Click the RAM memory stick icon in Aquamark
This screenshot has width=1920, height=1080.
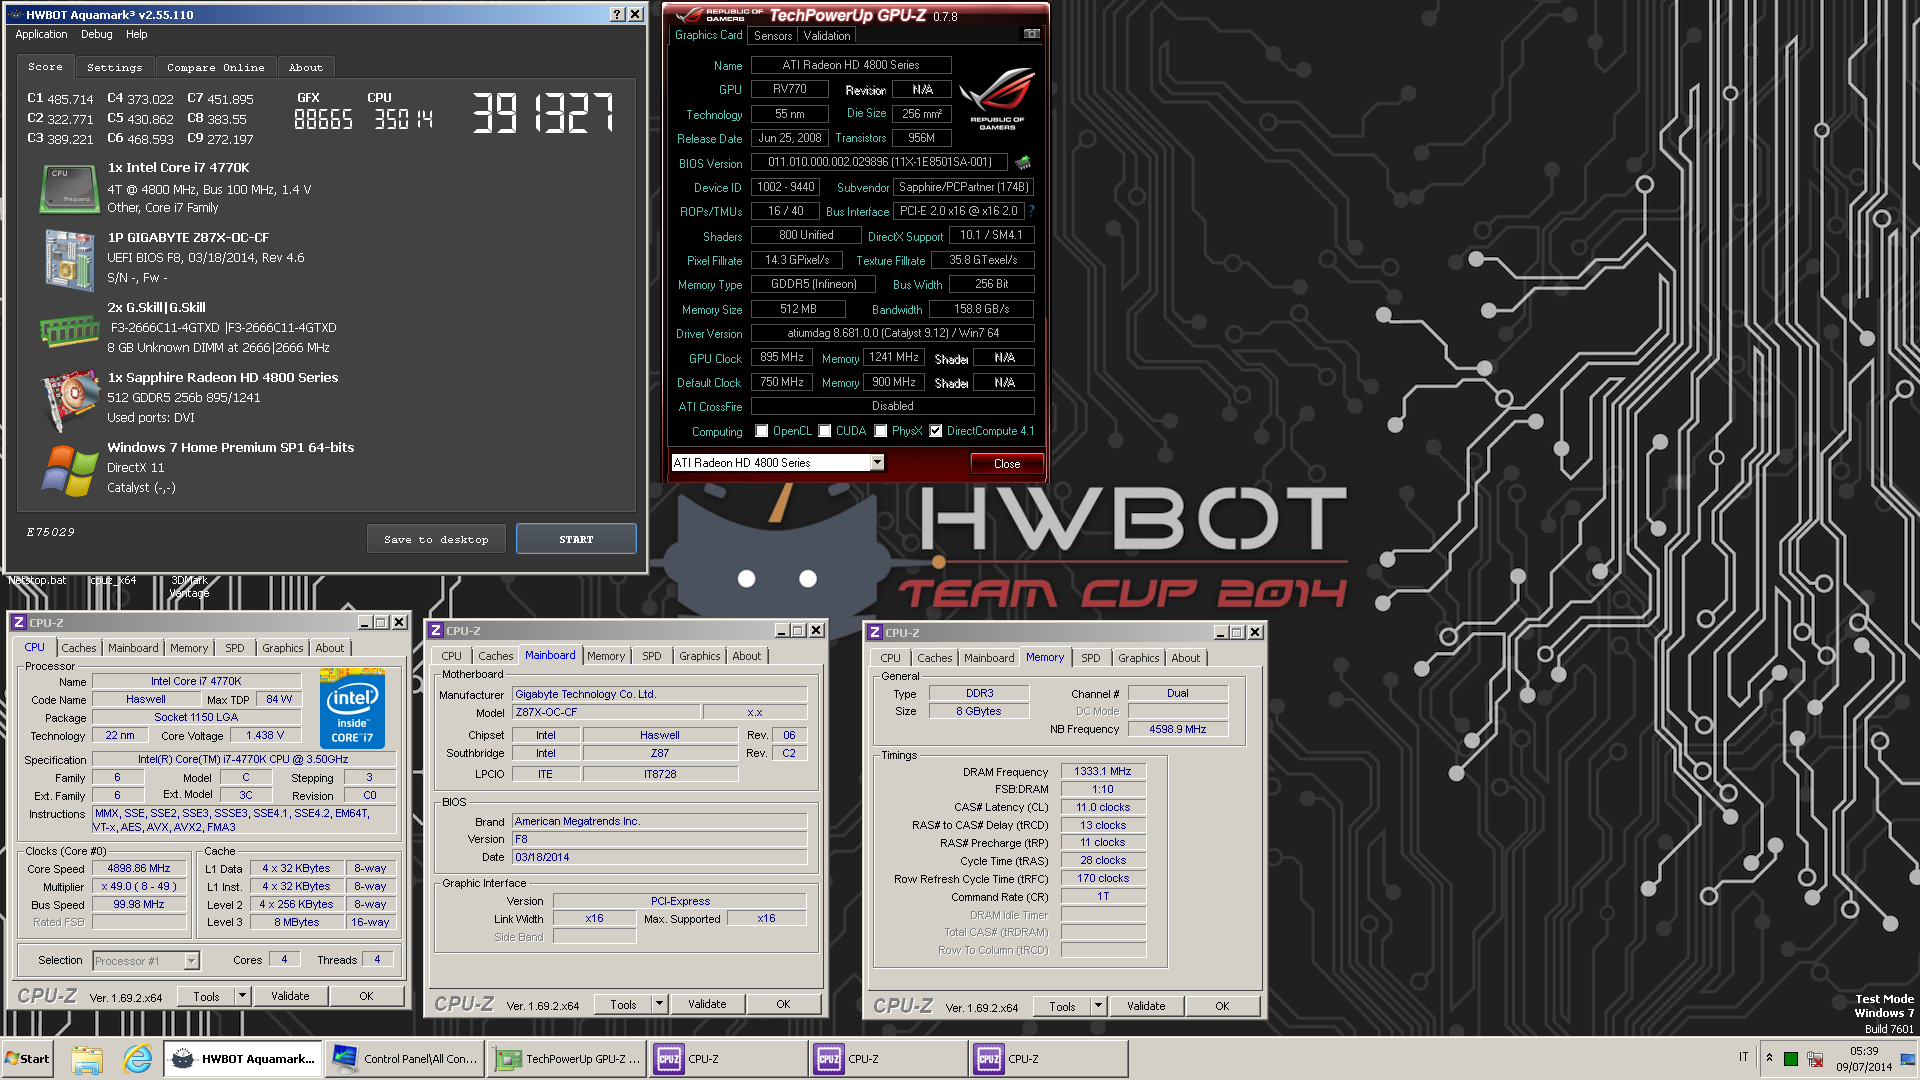click(x=69, y=330)
